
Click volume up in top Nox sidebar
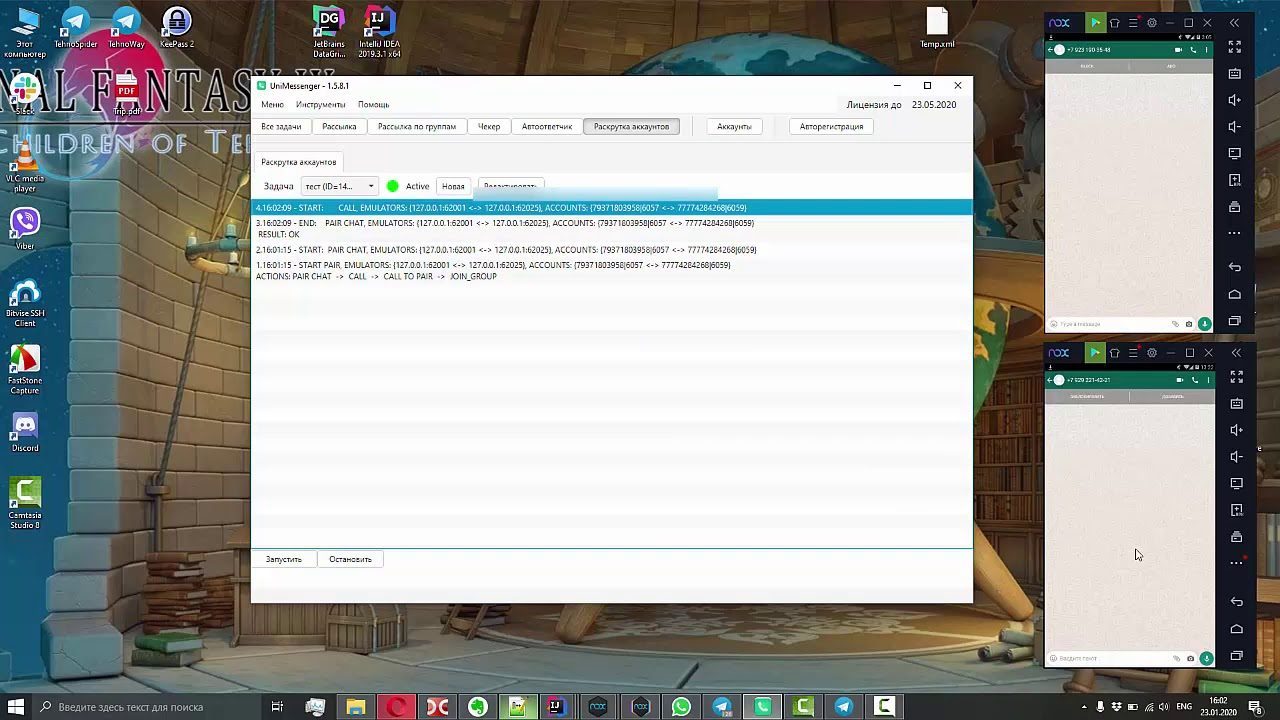tap(1235, 100)
